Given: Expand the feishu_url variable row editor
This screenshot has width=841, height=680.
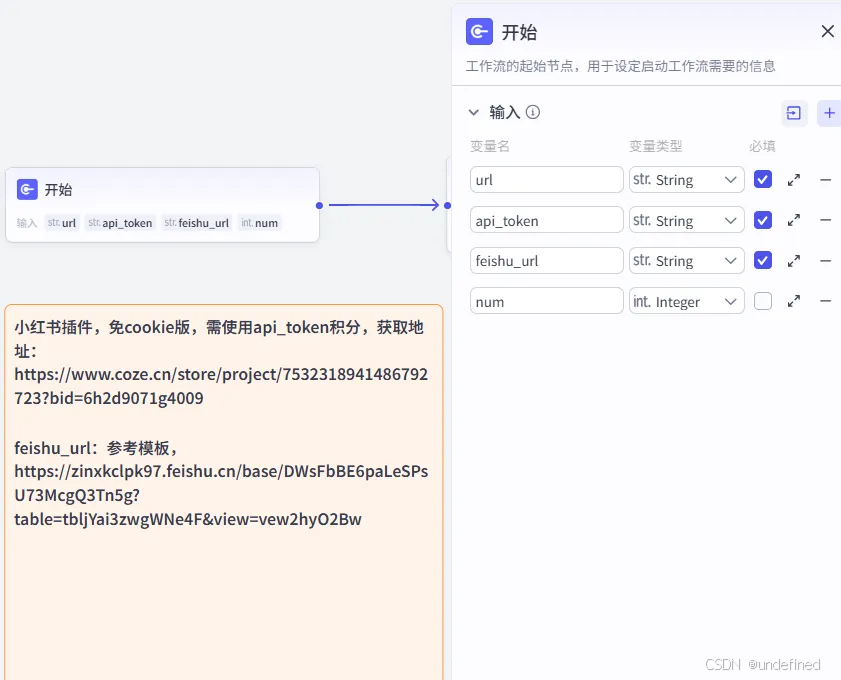Looking at the screenshot, I should tap(794, 261).
